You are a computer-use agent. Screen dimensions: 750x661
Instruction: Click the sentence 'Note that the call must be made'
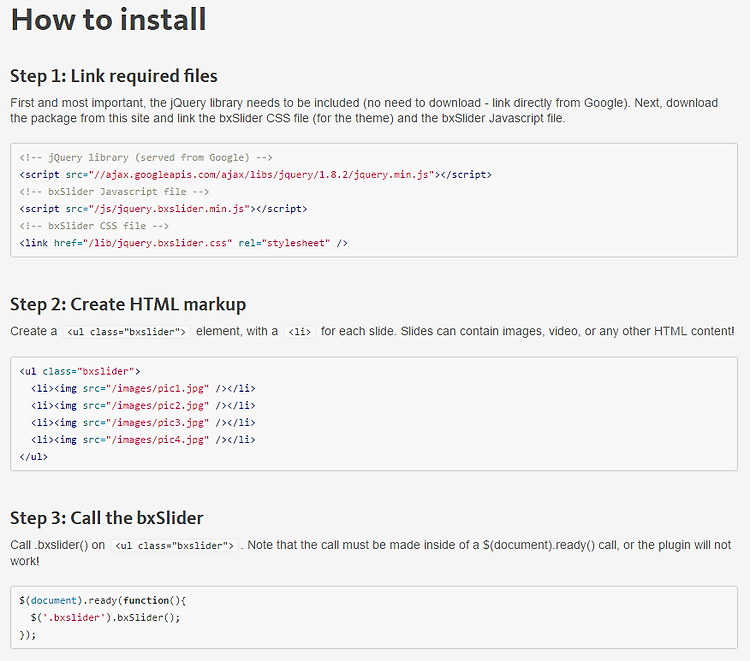tap(371, 553)
